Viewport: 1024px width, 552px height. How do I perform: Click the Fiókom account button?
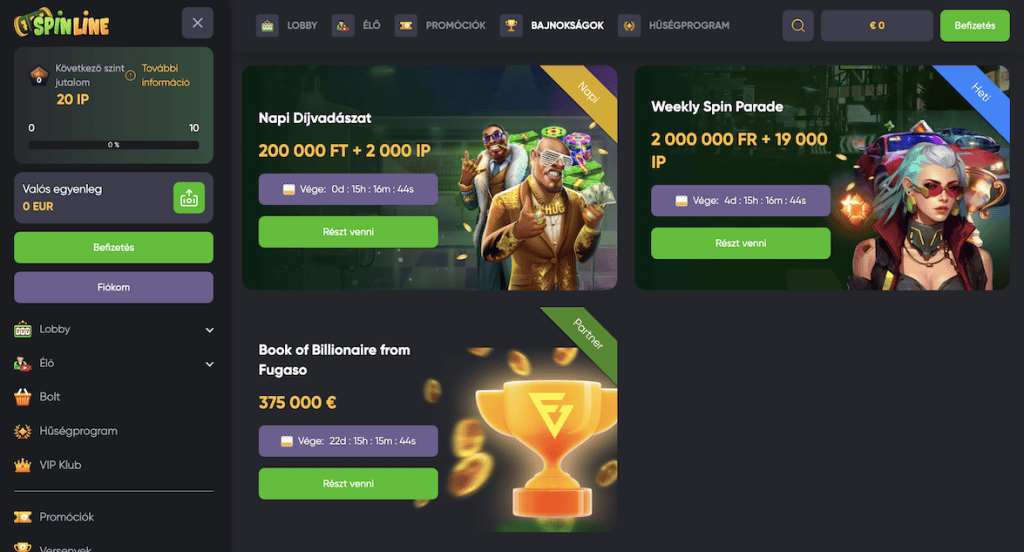coord(114,287)
